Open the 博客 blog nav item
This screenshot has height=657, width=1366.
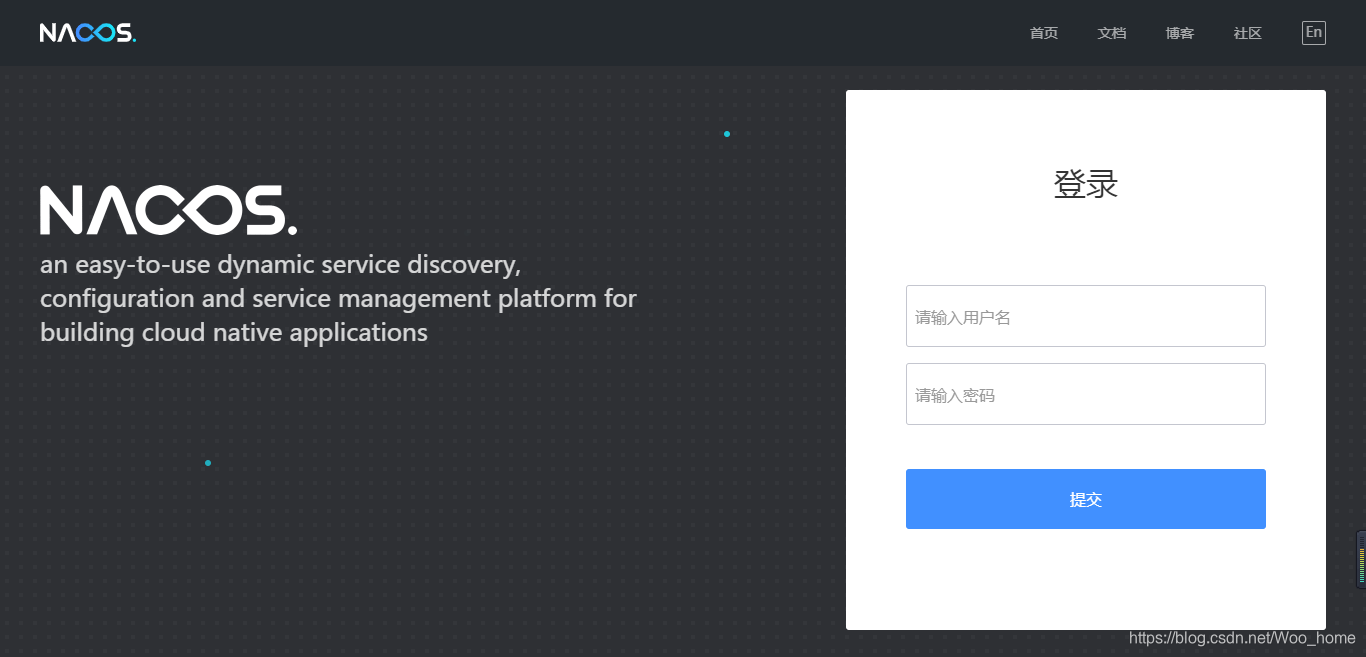point(1180,33)
